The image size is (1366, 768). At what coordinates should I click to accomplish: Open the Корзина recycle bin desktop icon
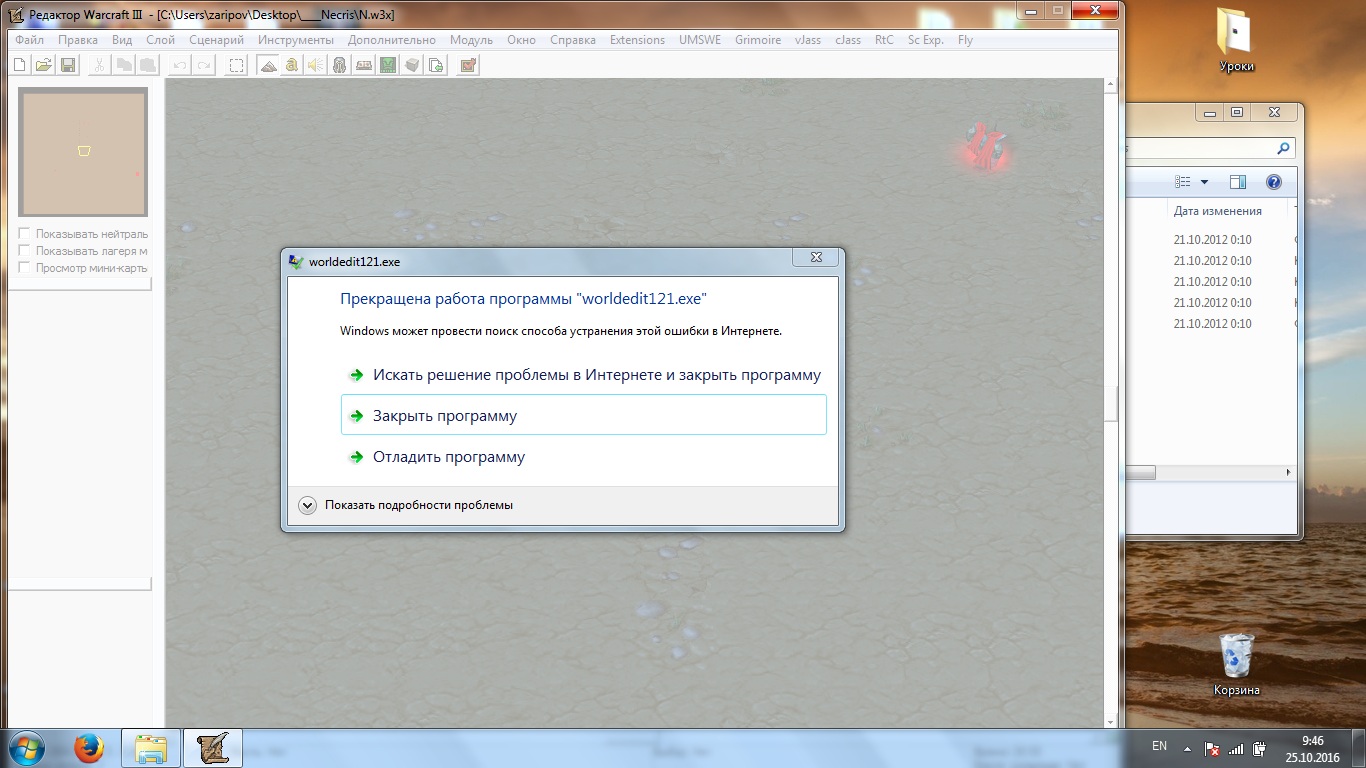pos(1237,664)
